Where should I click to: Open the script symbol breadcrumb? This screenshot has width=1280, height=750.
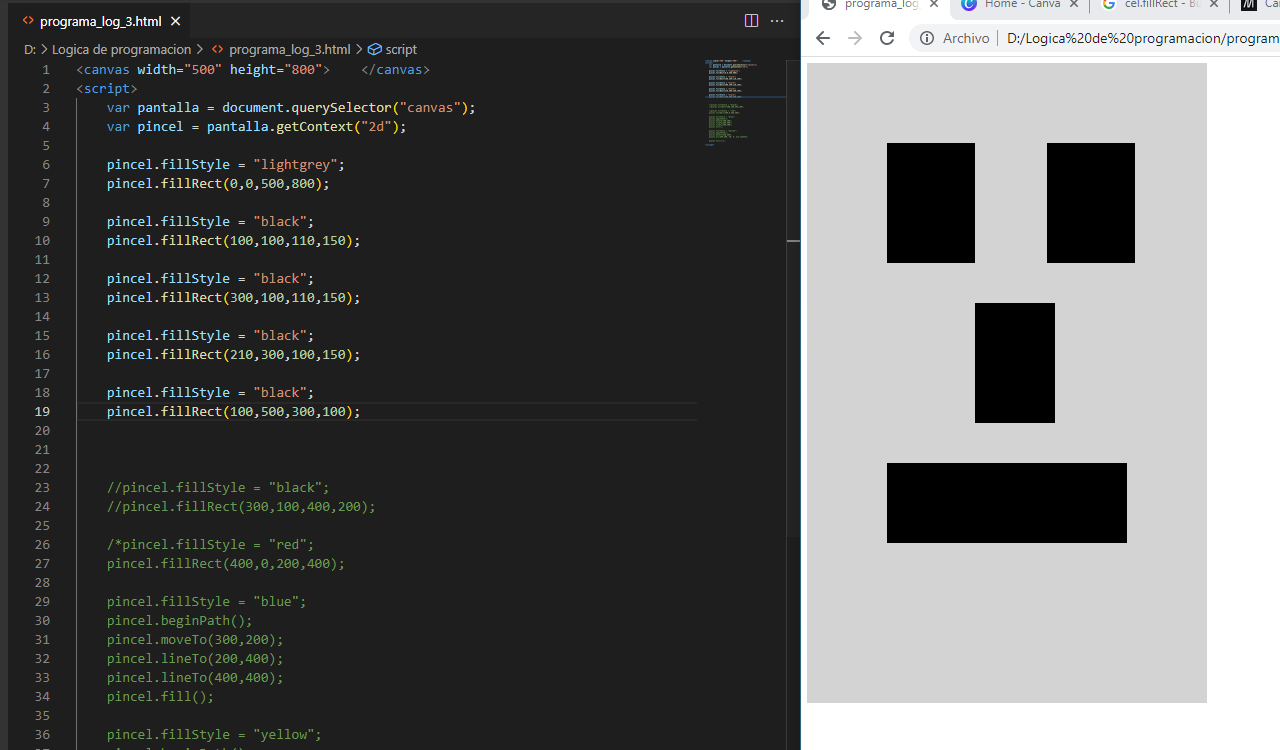tap(401, 49)
